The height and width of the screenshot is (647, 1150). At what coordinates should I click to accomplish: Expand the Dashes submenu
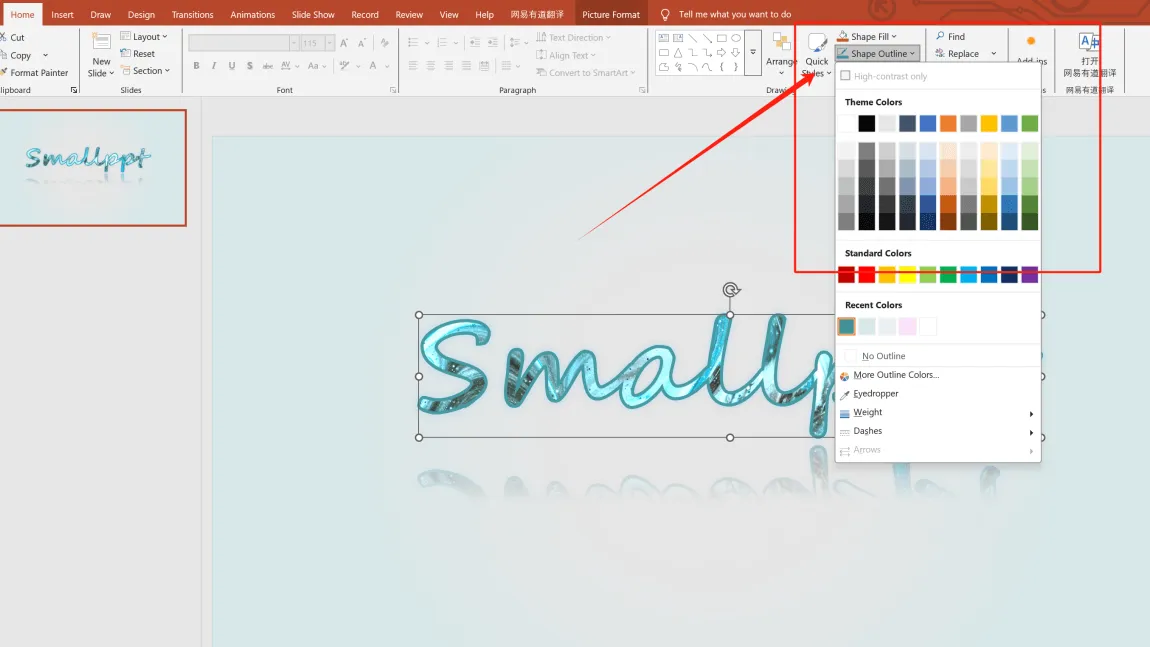[x=867, y=431]
